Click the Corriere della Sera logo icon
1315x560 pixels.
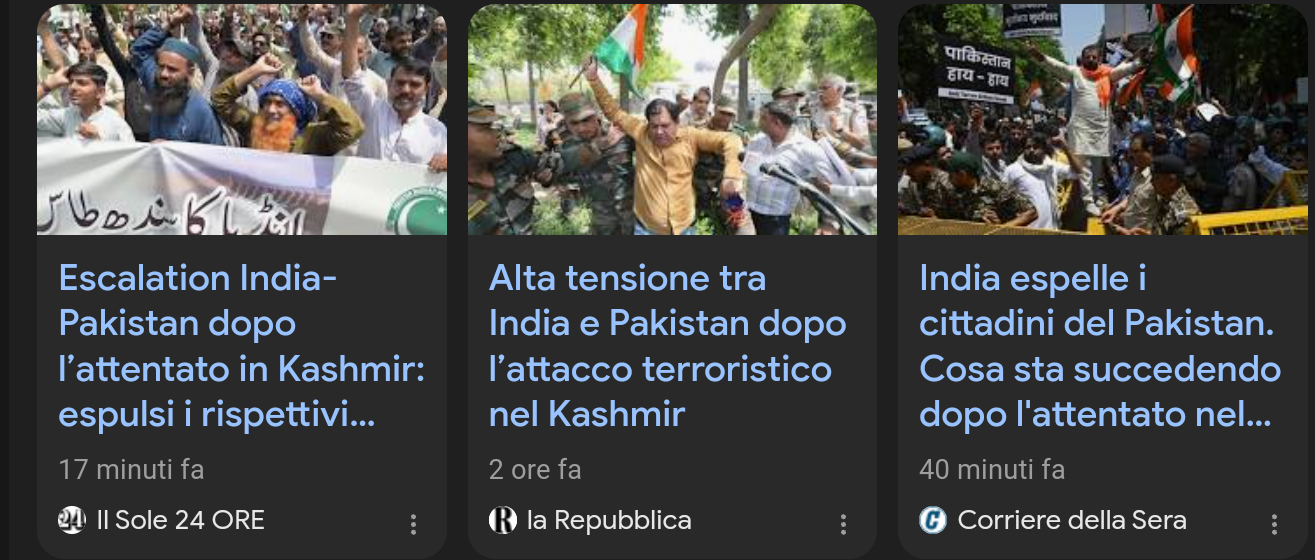click(x=933, y=520)
